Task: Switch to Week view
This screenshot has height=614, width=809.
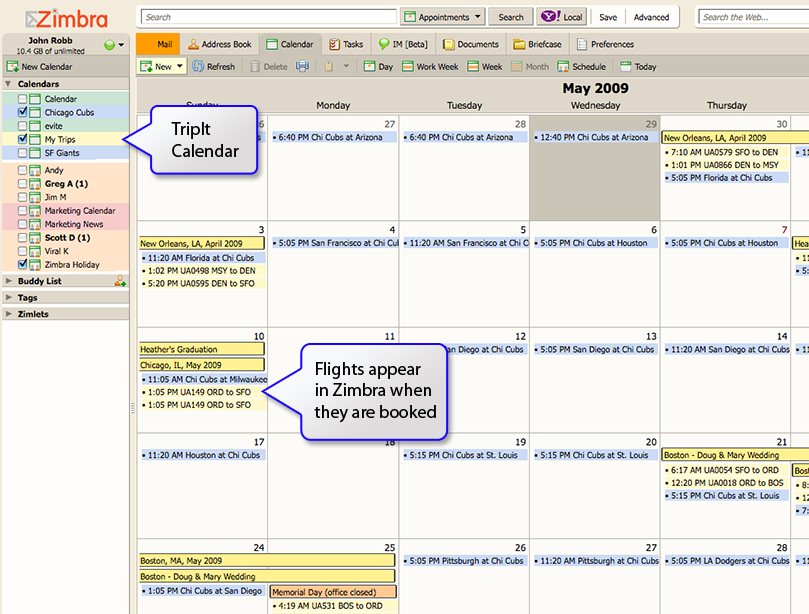Action: [484, 67]
